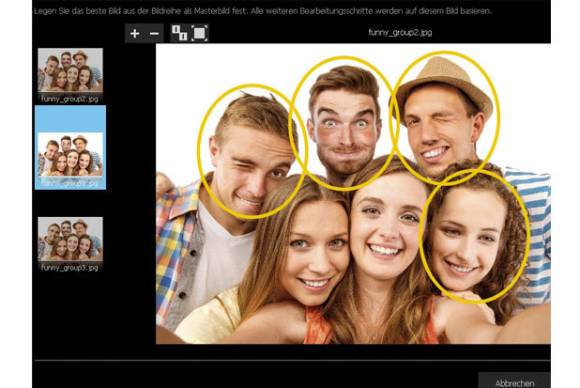Switch to the 1:1 actual size view
The image size is (580, 388).
pyautogui.click(x=179, y=33)
